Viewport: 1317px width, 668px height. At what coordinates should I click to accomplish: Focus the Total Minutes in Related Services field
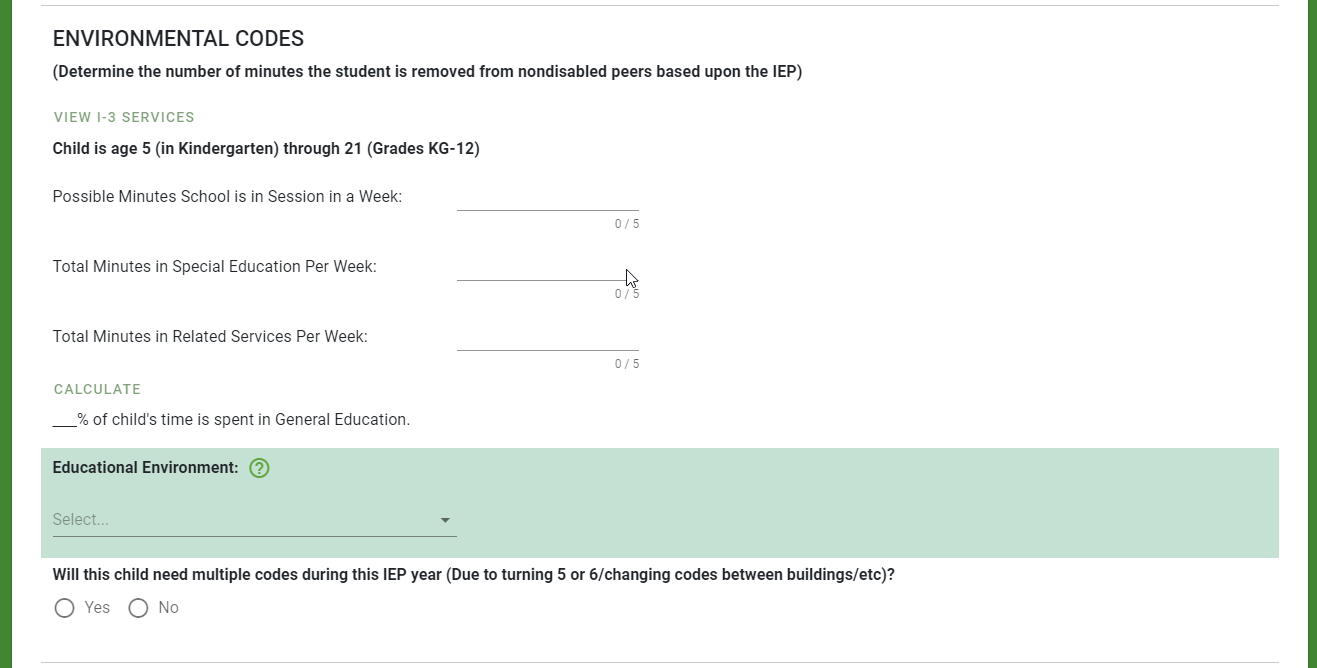(x=547, y=337)
